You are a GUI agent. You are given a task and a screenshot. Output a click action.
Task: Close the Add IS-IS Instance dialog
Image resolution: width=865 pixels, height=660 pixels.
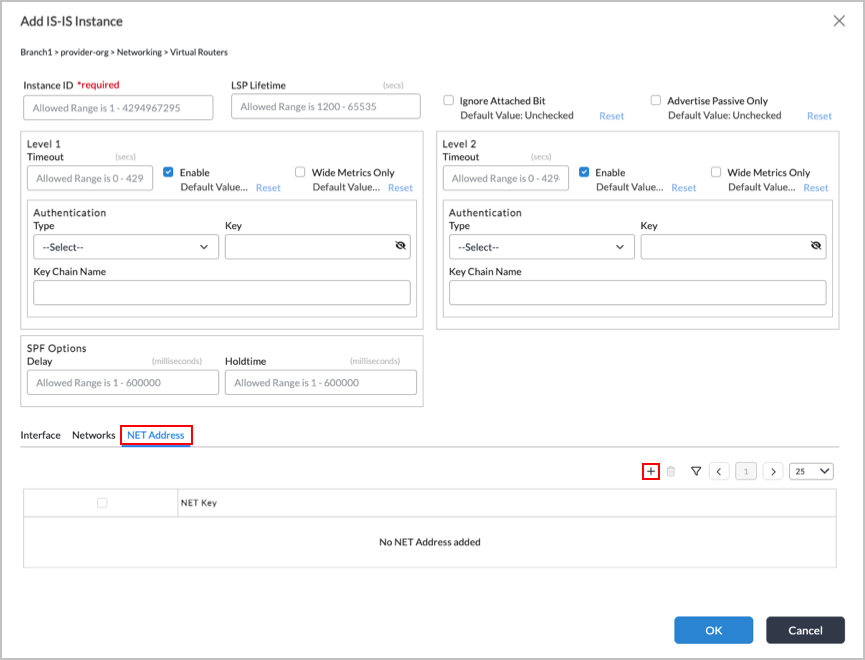(x=839, y=21)
